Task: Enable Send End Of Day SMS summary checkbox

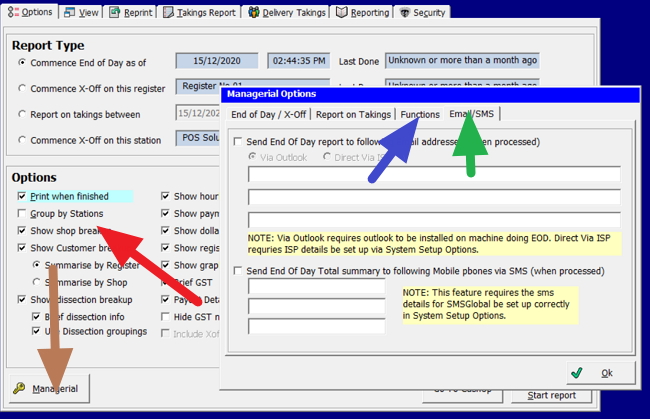Action: pyautogui.click(x=238, y=271)
